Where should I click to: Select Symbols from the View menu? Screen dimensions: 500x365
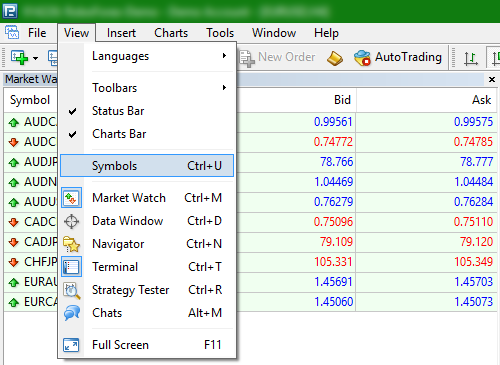pos(147,166)
